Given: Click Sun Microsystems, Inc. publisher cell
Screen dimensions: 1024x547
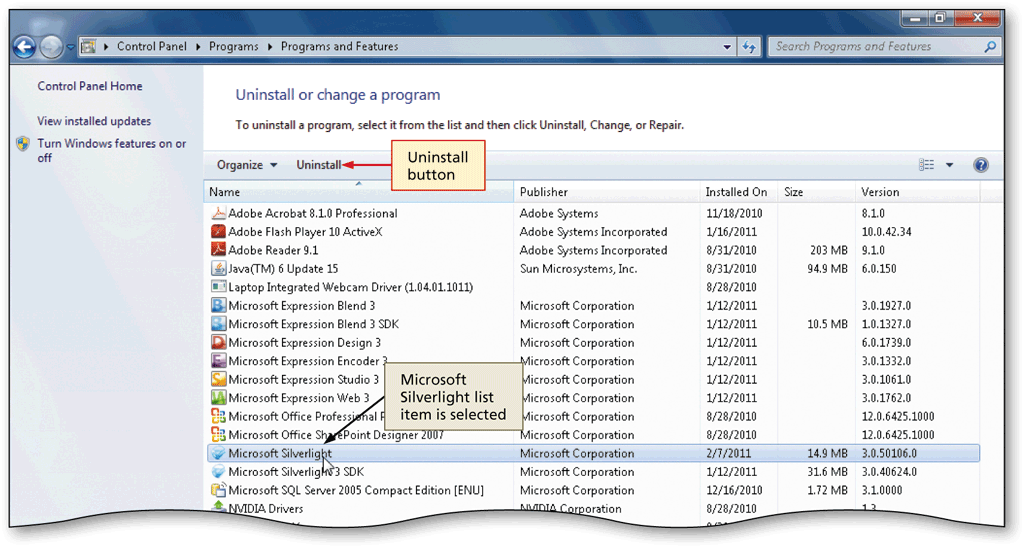Looking at the screenshot, I should [x=579, y=268].
